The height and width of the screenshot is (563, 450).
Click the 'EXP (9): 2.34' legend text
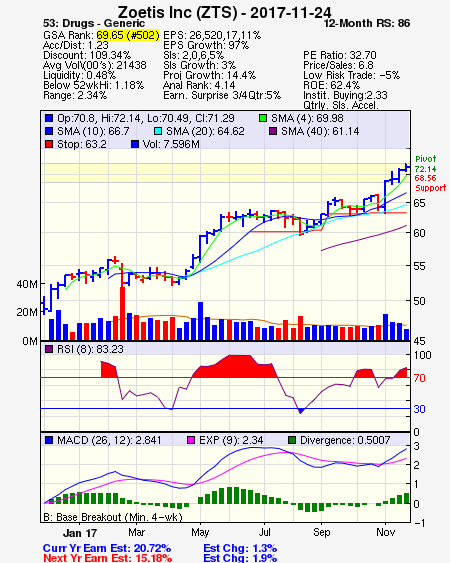[231, 440]
